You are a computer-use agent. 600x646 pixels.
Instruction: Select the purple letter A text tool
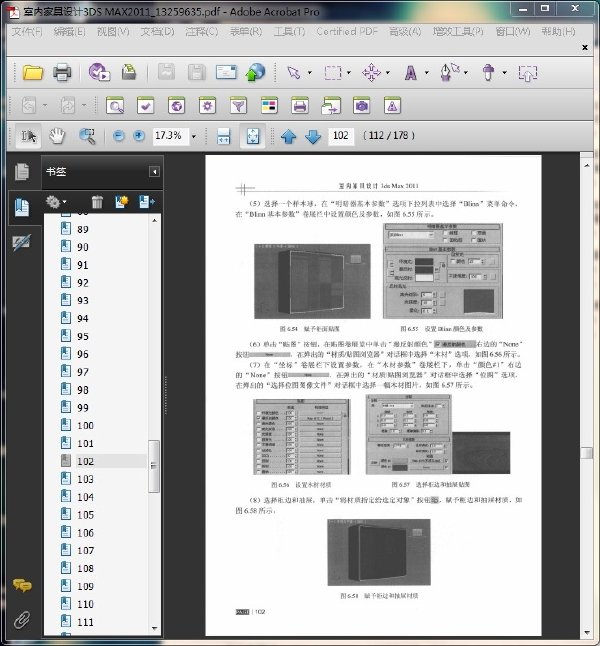(x=410, y=73)
